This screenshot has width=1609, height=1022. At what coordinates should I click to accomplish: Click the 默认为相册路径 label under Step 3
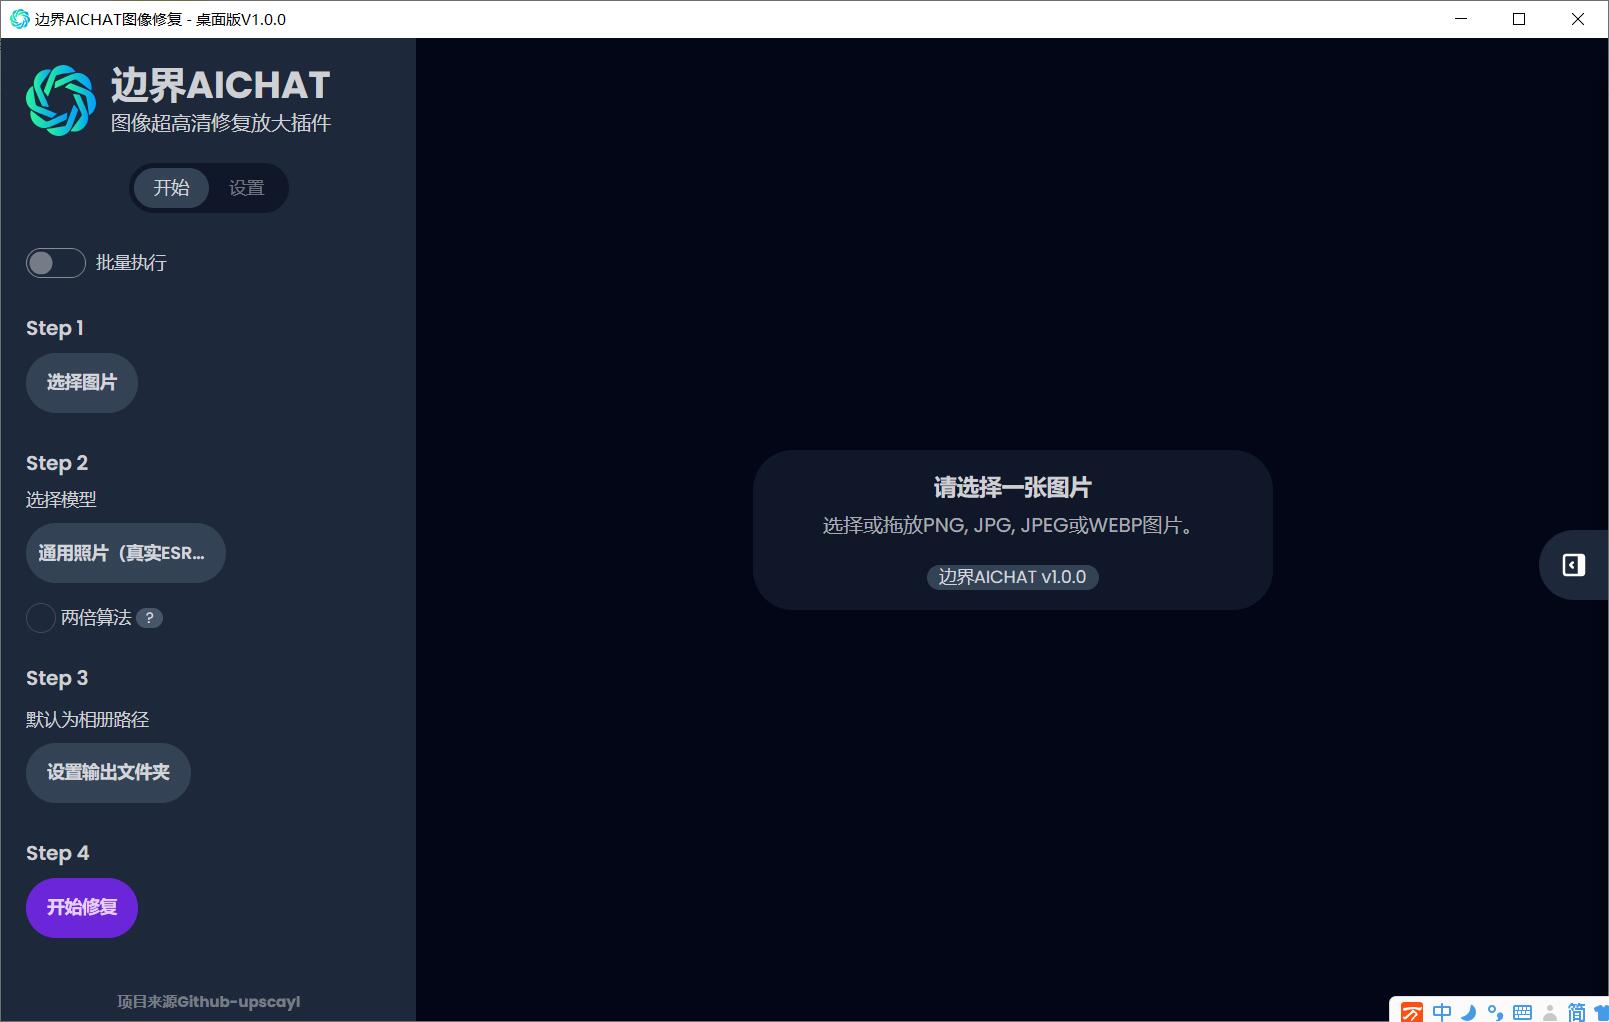click(87, 719)
